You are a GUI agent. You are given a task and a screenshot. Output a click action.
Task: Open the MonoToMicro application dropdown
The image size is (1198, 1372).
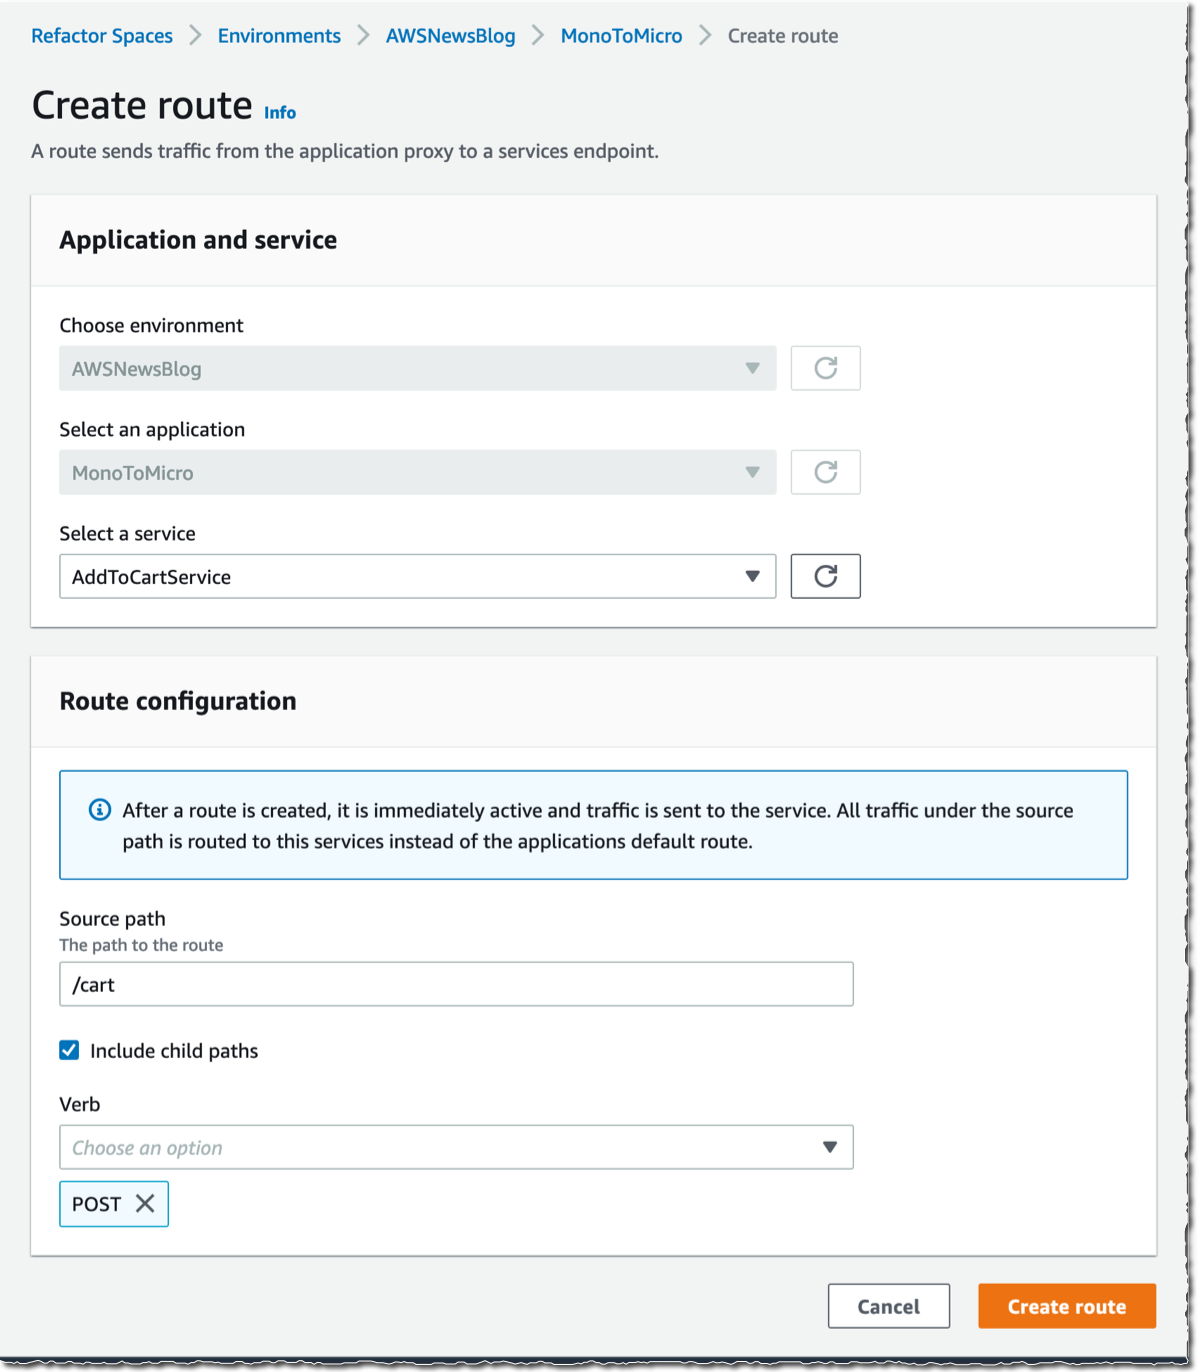(x=418, y=472)
